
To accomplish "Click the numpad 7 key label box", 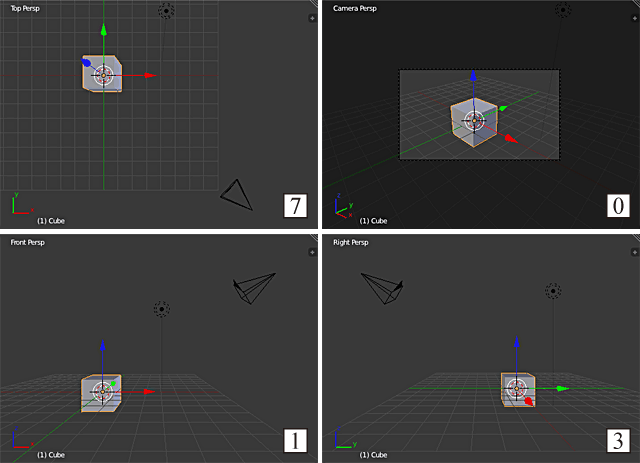I will click(294, 206).
